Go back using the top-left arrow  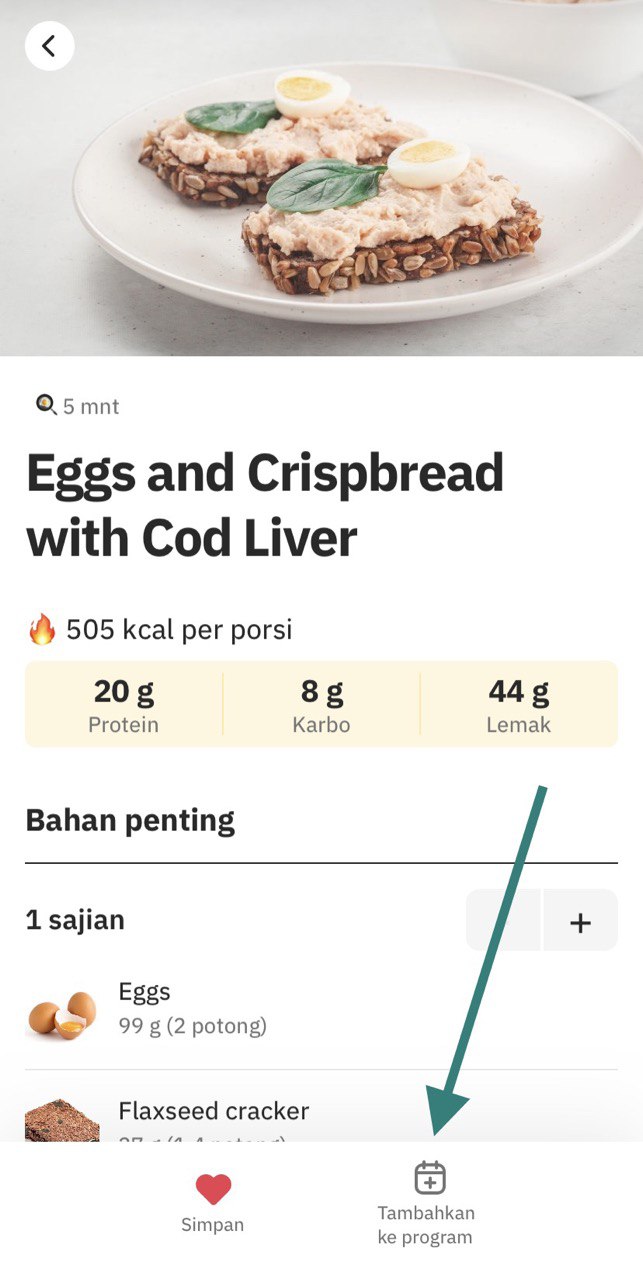[x=49, y=46]
